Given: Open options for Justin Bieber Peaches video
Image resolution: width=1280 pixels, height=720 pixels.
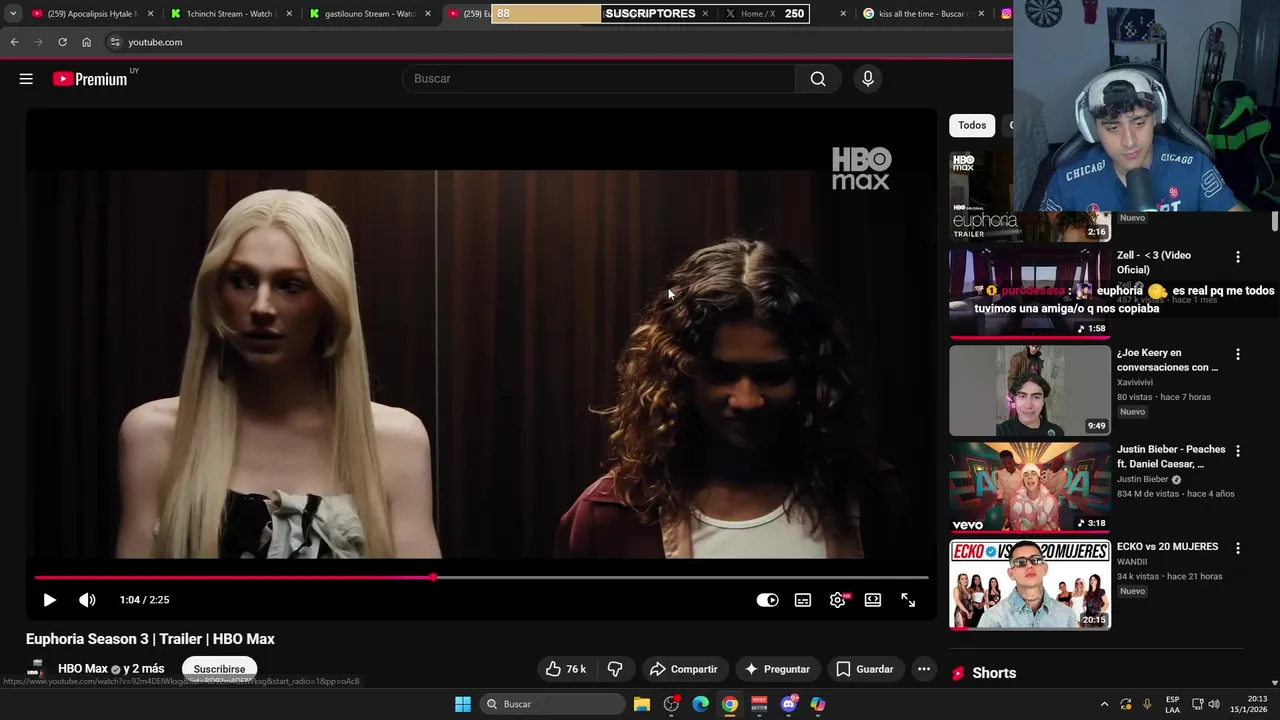Looking at the screenshot, I should point(1238,451).
